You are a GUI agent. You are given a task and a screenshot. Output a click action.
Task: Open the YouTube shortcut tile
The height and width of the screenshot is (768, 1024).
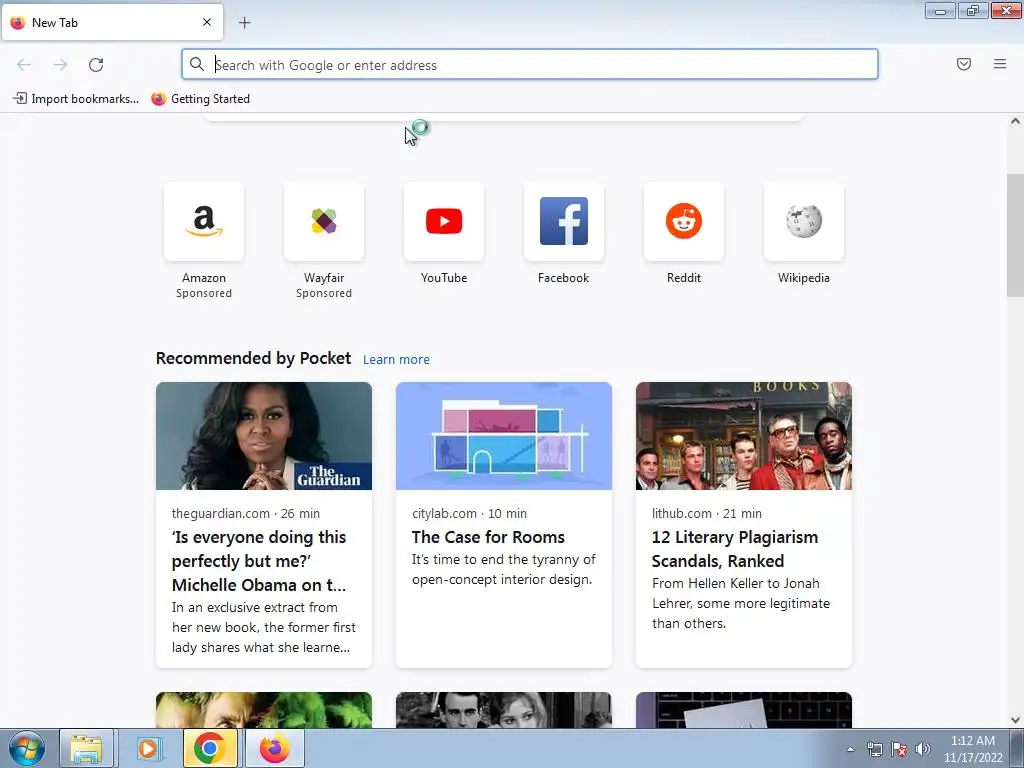coord(444,222)
